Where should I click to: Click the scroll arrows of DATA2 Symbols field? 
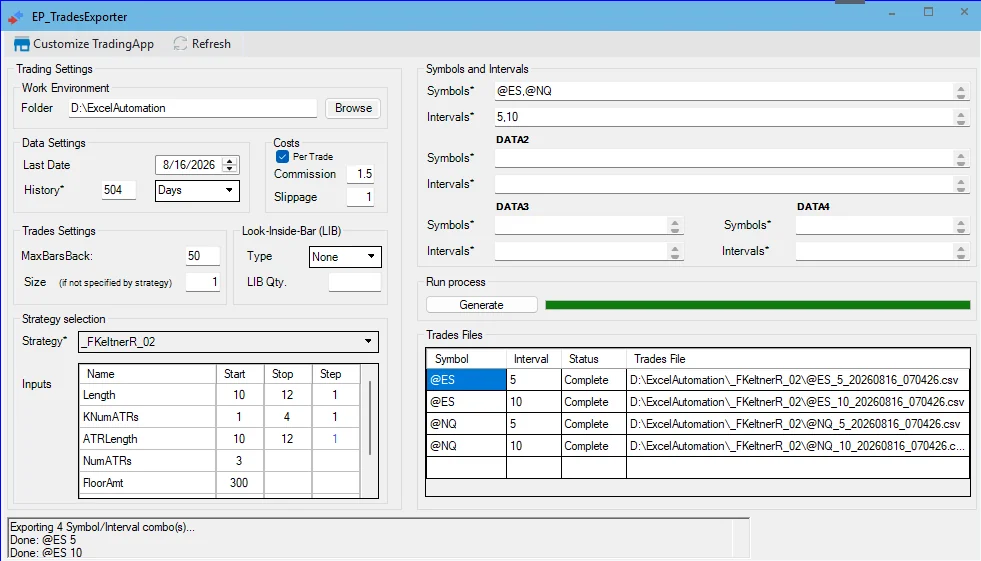961,159
